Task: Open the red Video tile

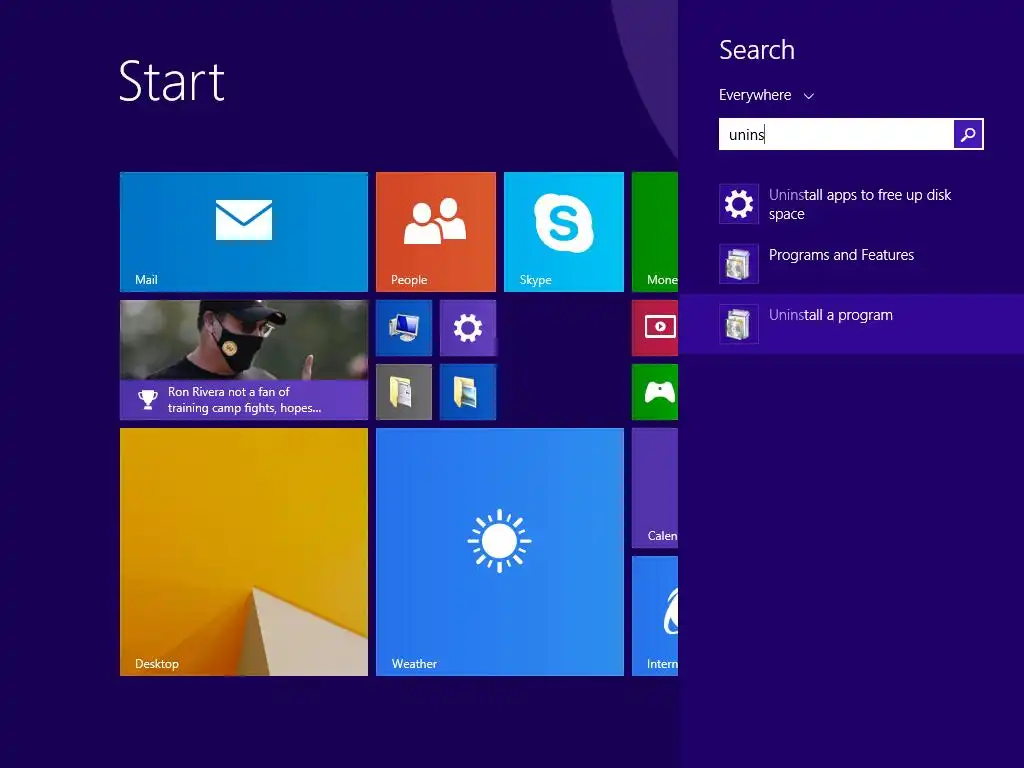Action: 655,328
